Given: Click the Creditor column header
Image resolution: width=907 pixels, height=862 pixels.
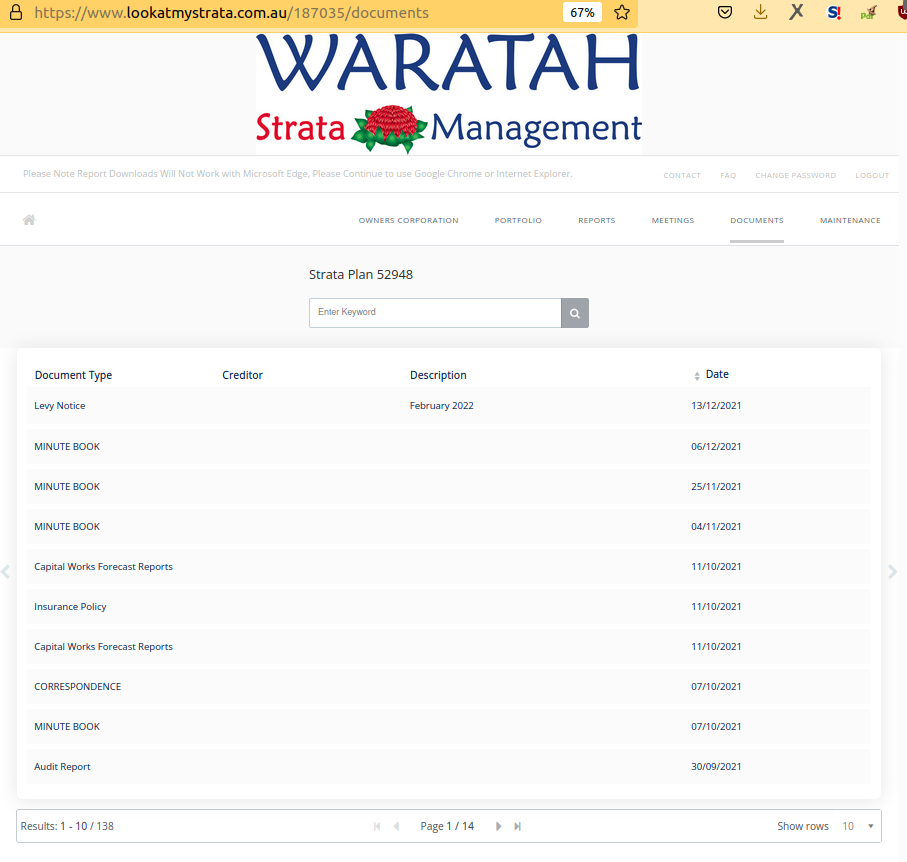Looking at the screenshot, I should [x=242, y=375].
